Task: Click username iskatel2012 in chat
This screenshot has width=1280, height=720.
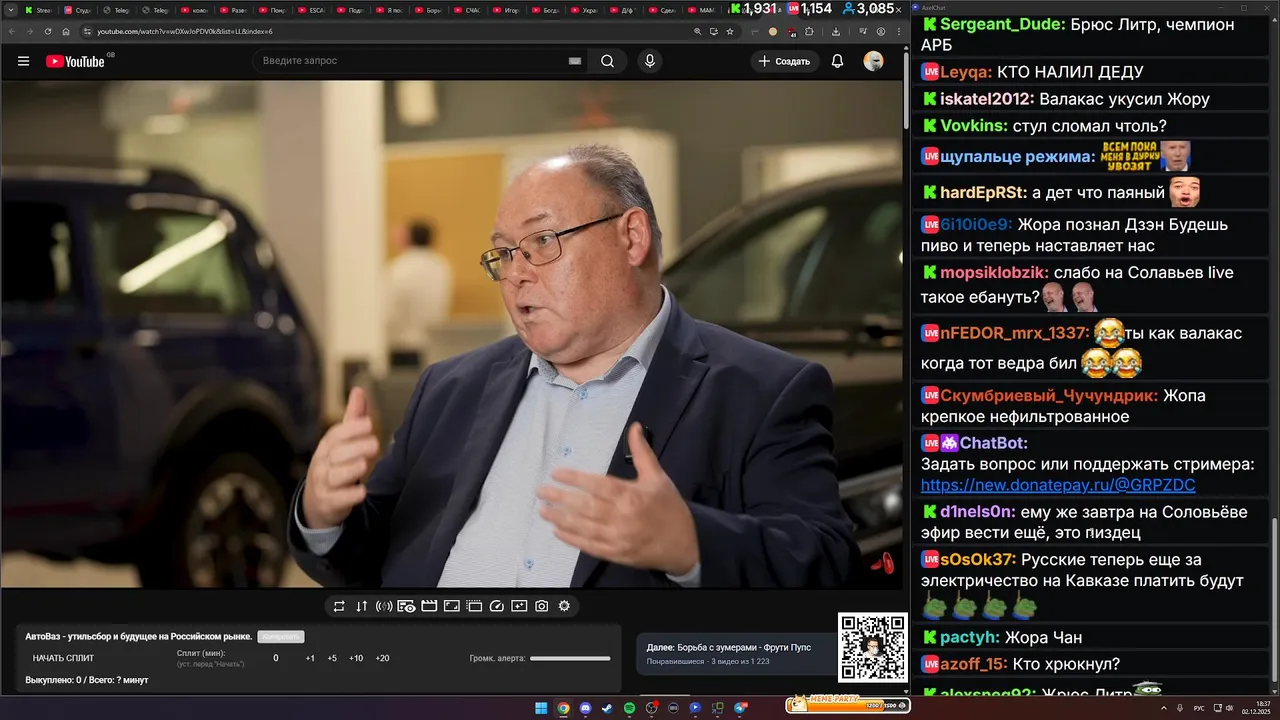Action: 987,99
